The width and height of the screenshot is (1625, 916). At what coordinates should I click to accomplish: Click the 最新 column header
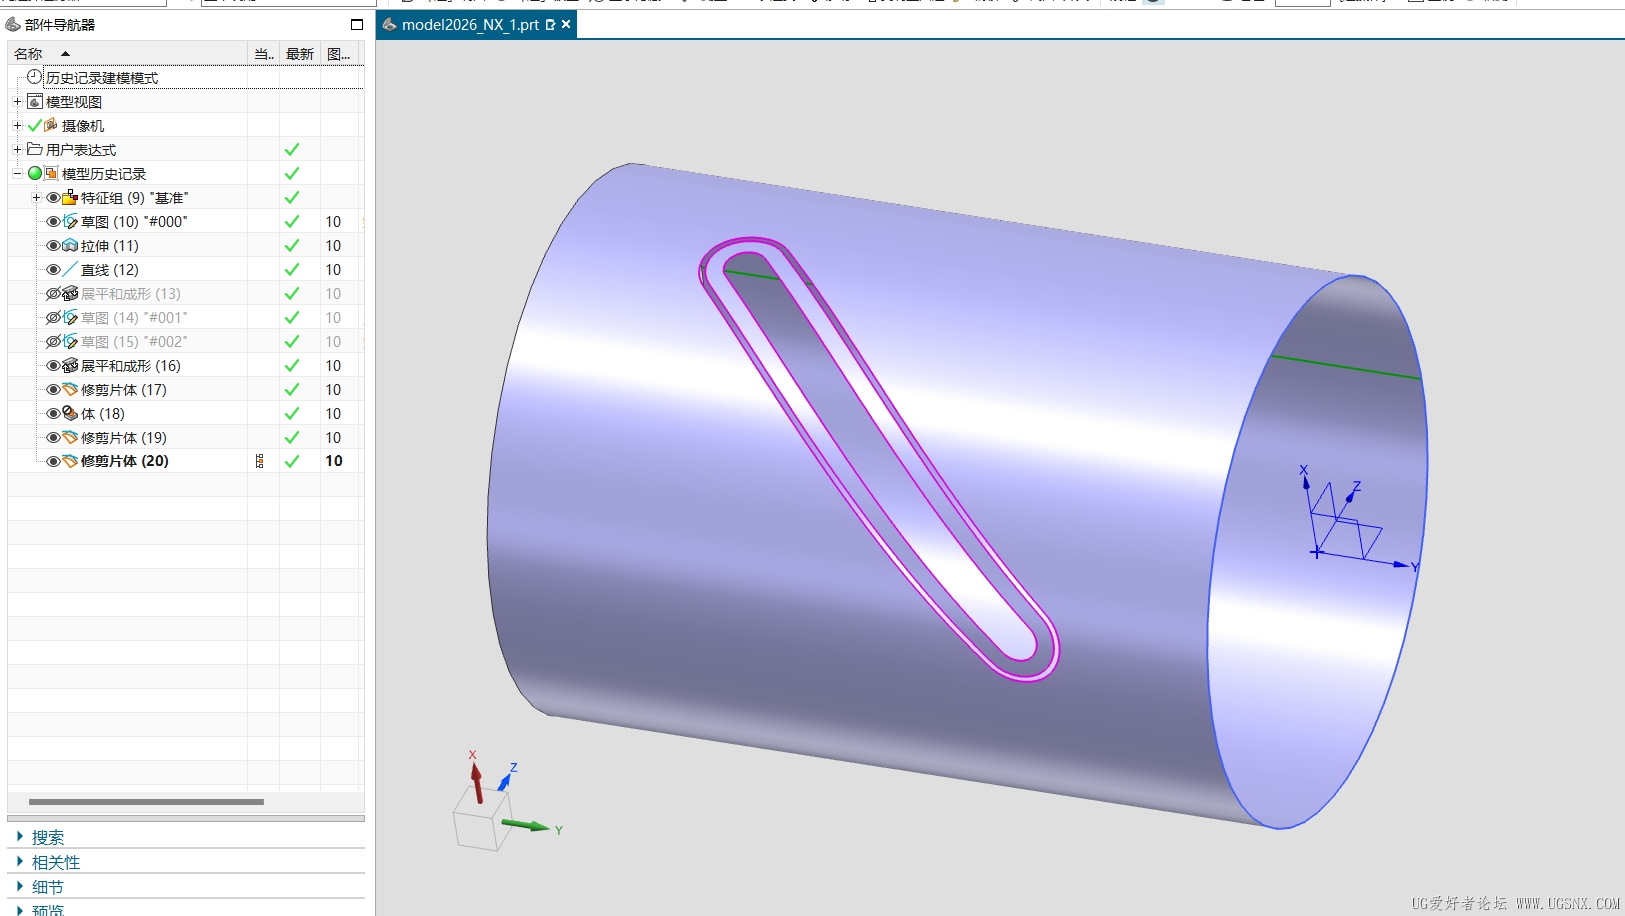point(300,53)
